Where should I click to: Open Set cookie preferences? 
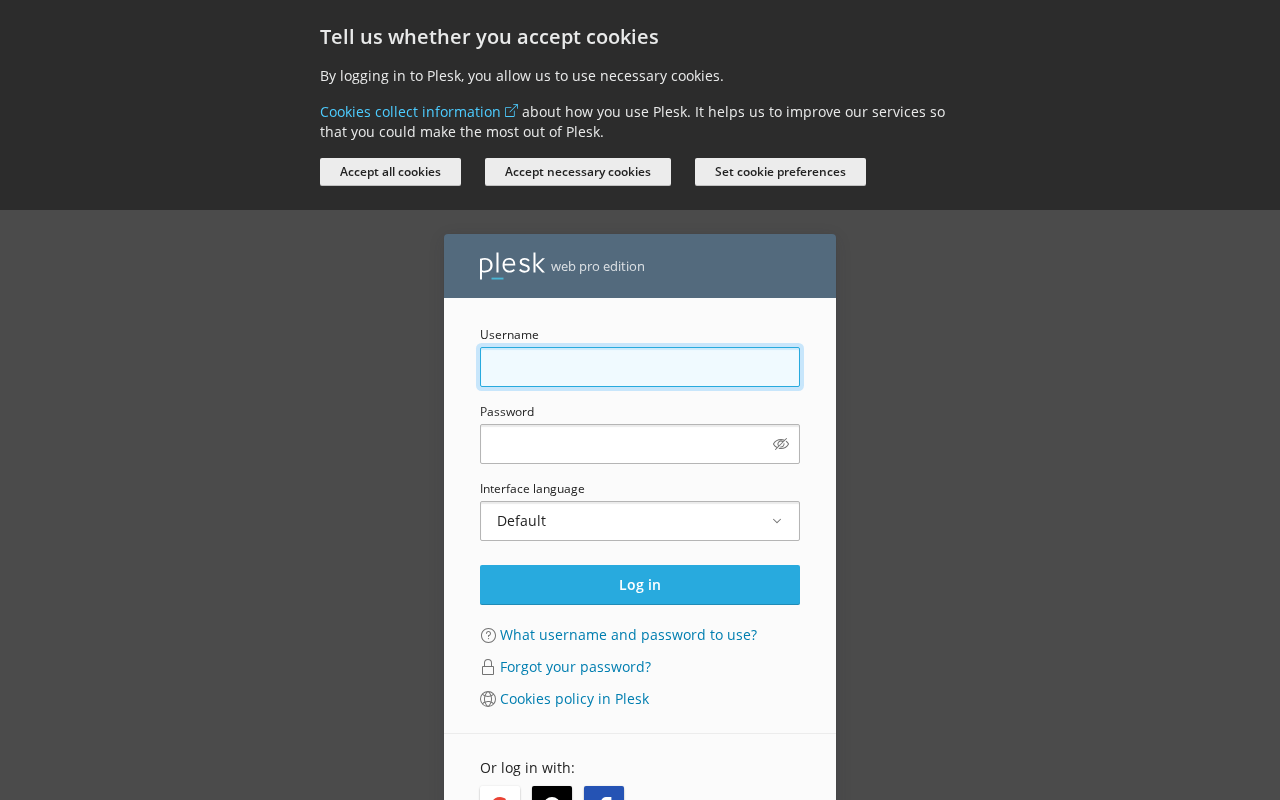click(x=780, y=172)
